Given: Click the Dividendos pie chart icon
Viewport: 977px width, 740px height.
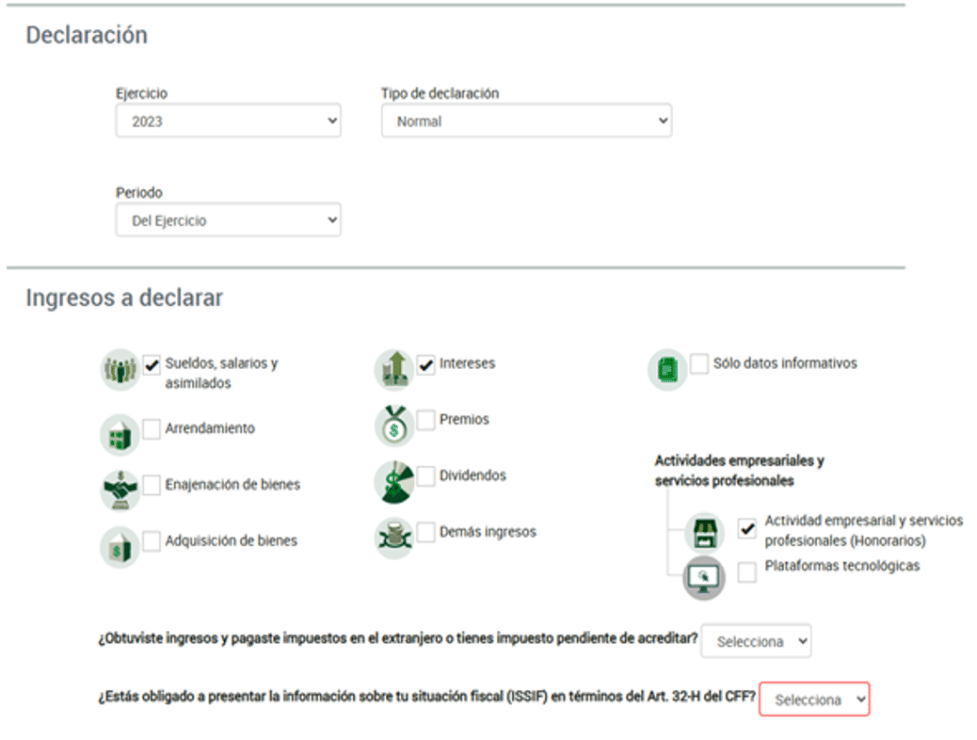Looking at the screenshot, I should (394, 482).
